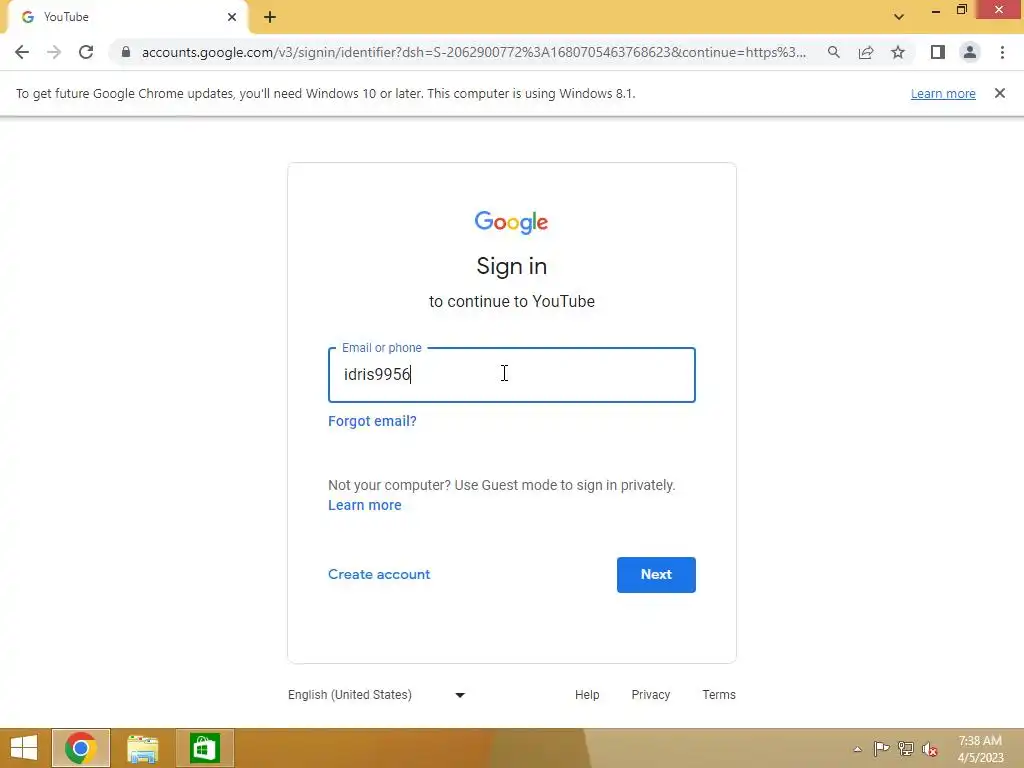Bookmark this page with the star icon
Viewport: 1024px width, 768px height.
pyautogui.click(x=898, y=52)
